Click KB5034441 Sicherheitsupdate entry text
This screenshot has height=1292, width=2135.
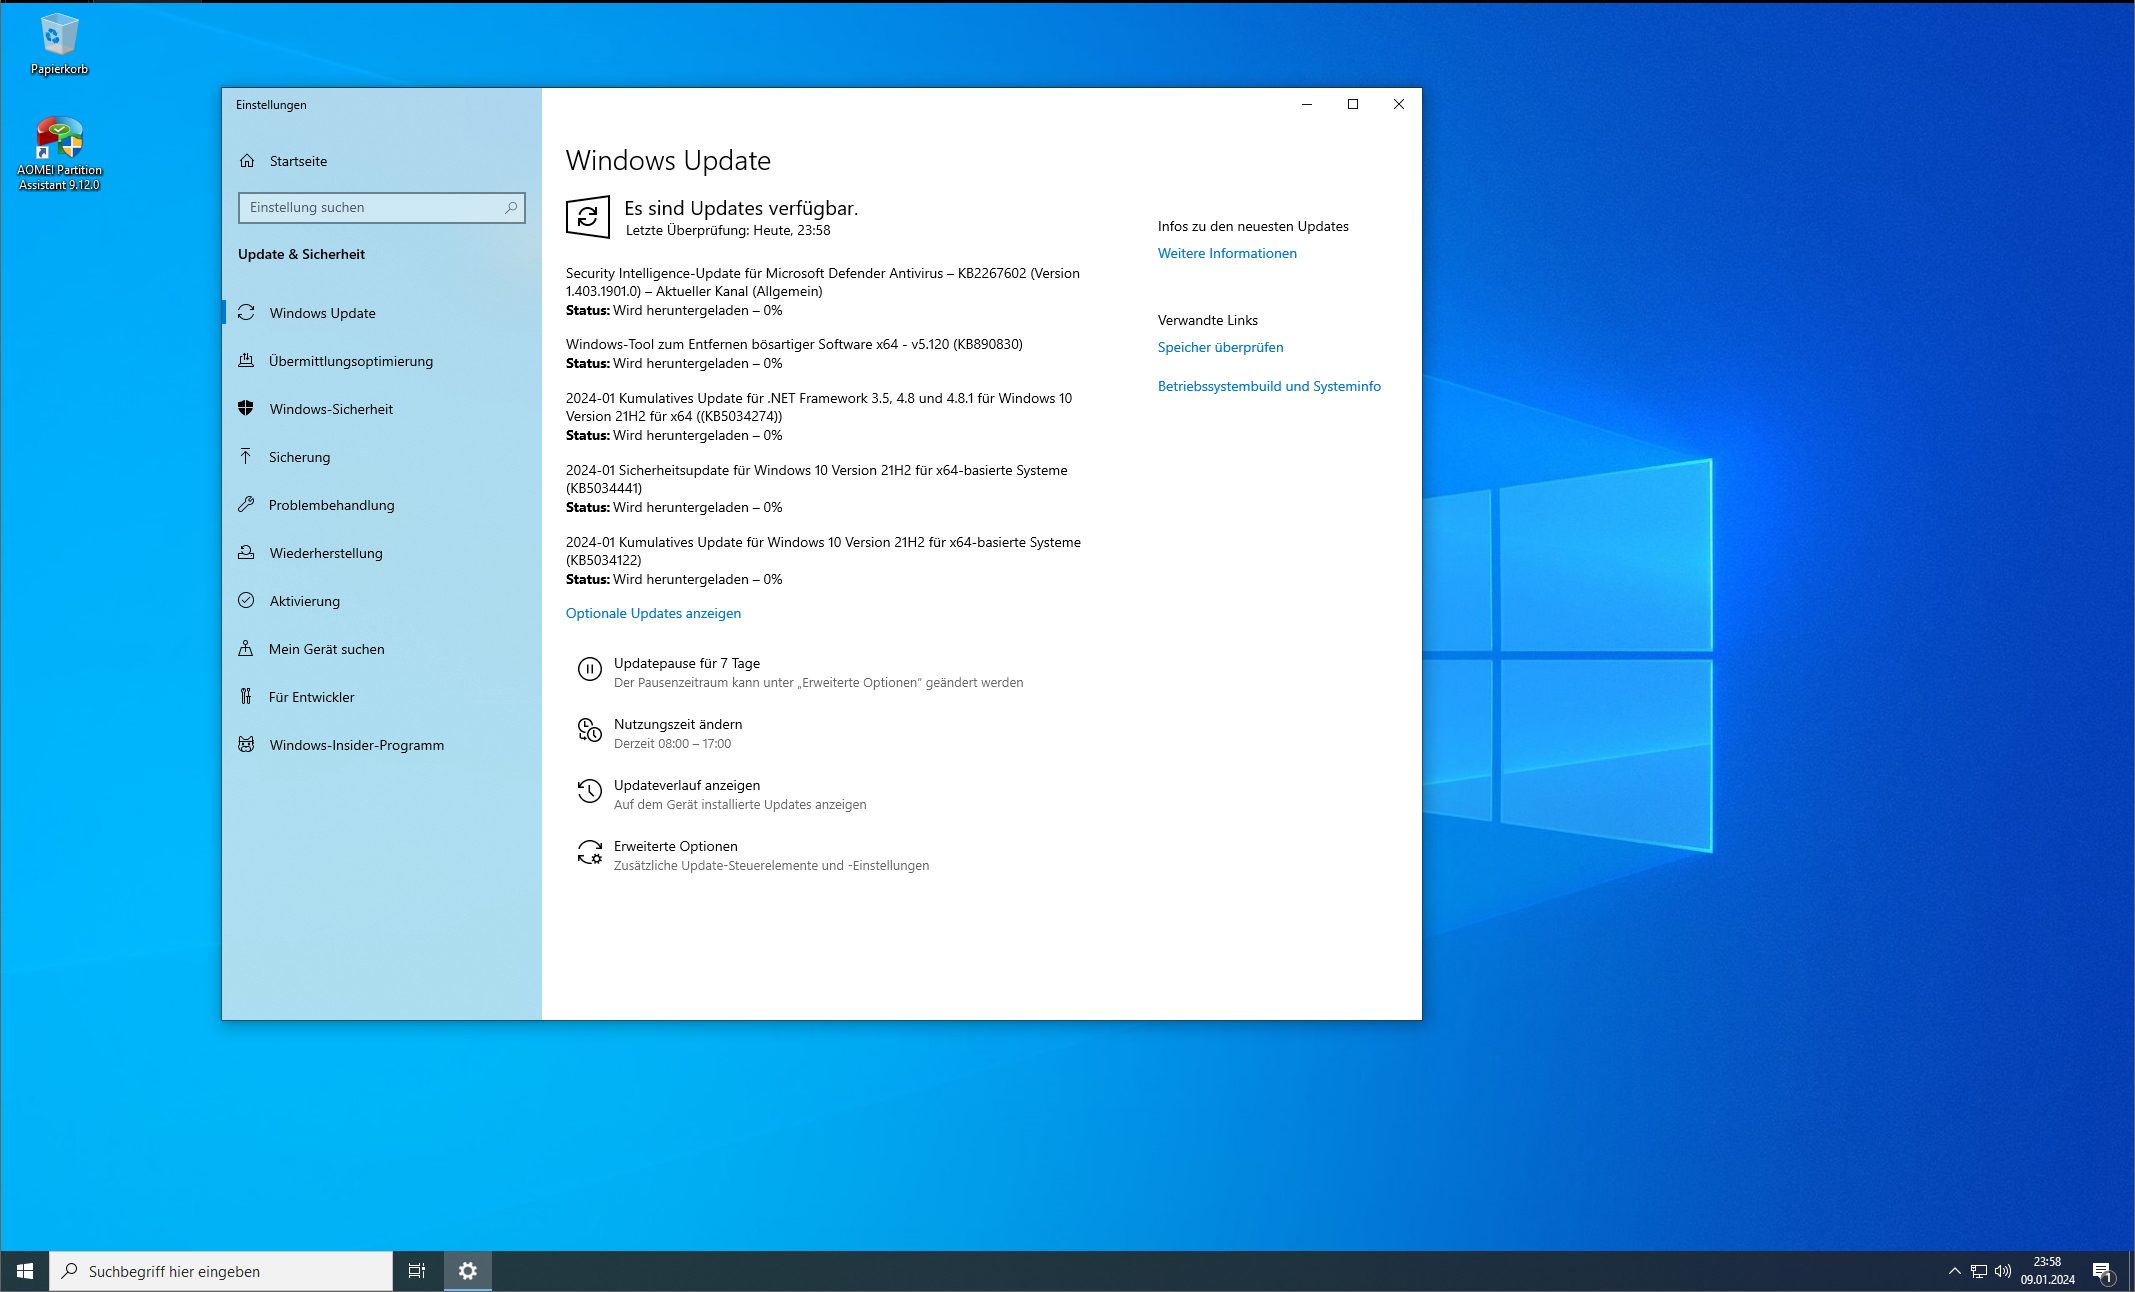click(816, 479)
